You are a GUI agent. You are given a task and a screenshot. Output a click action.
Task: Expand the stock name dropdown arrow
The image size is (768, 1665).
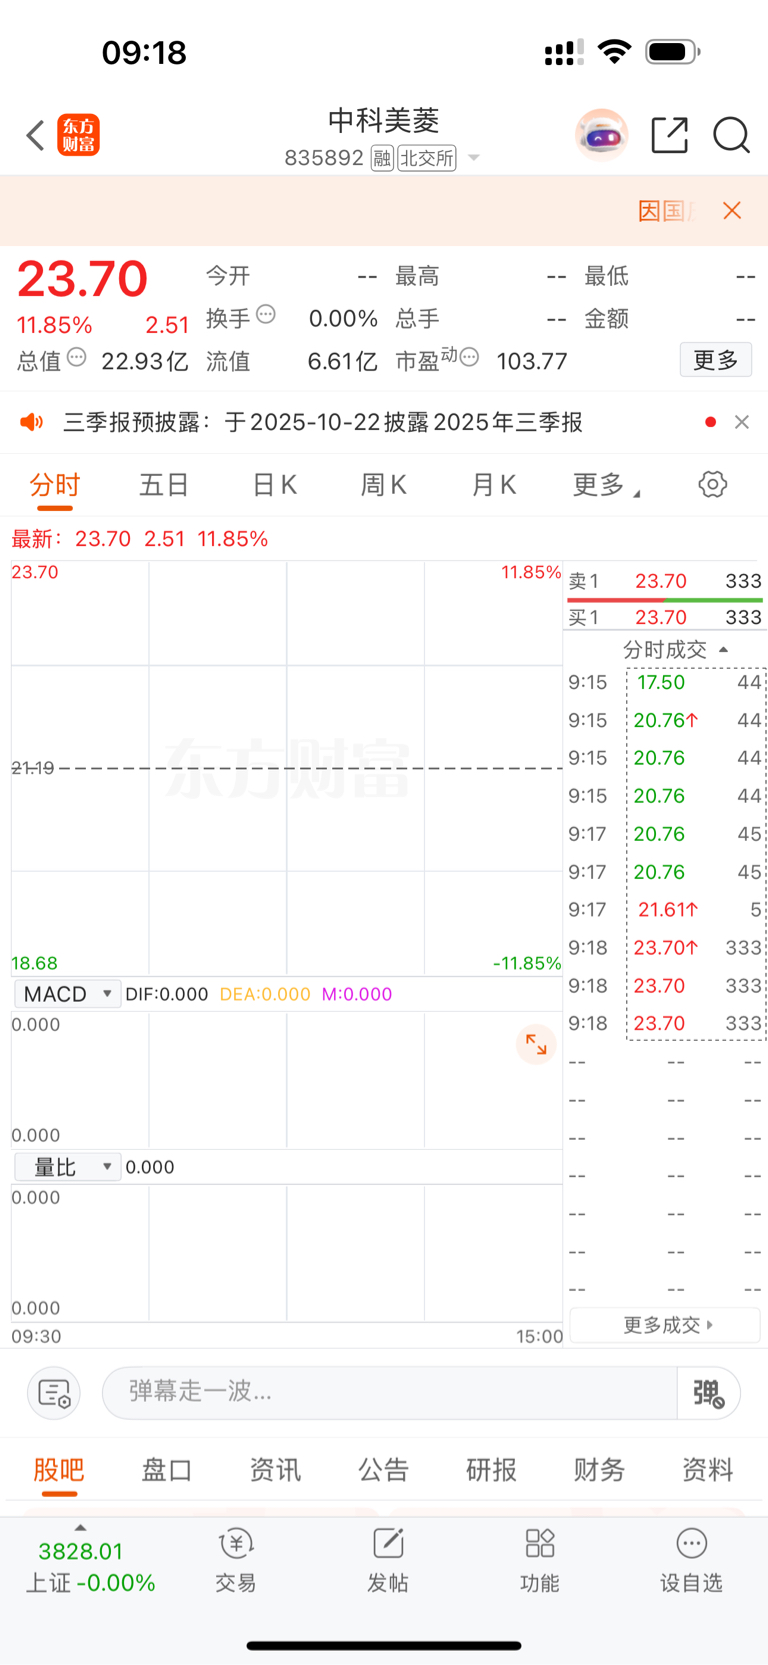(474, 158)
